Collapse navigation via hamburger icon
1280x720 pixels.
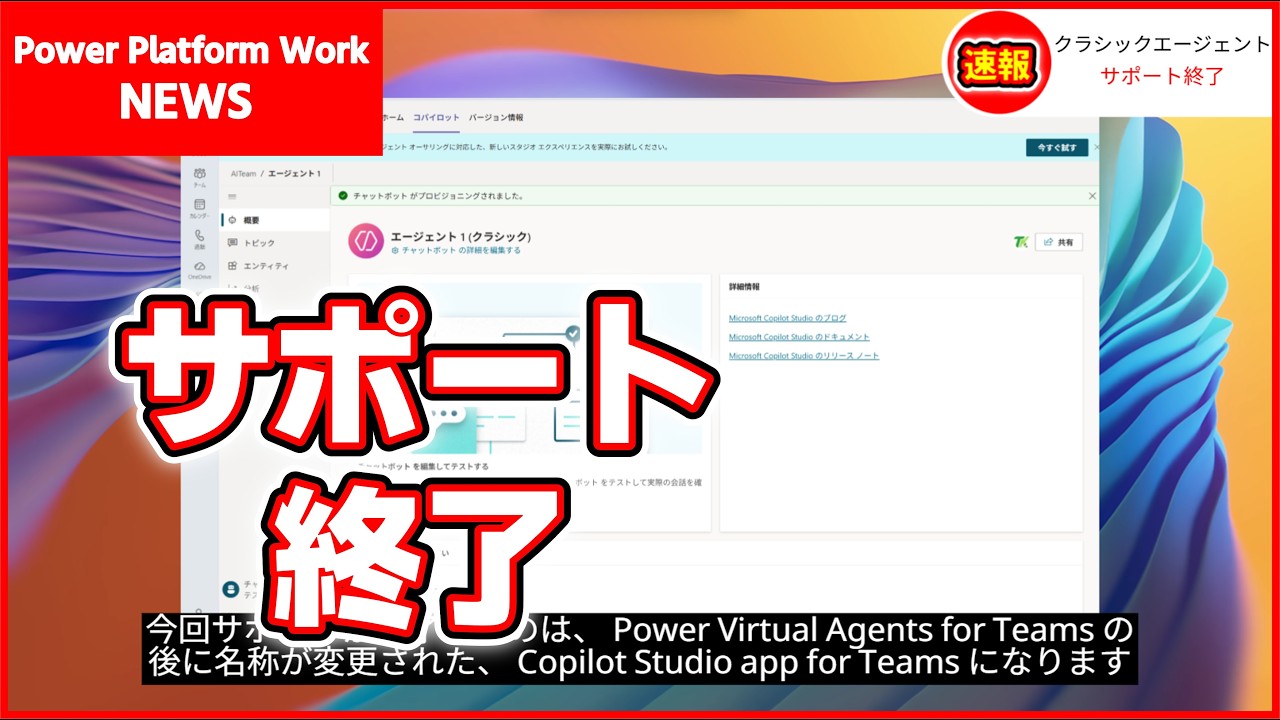[232, 197]
